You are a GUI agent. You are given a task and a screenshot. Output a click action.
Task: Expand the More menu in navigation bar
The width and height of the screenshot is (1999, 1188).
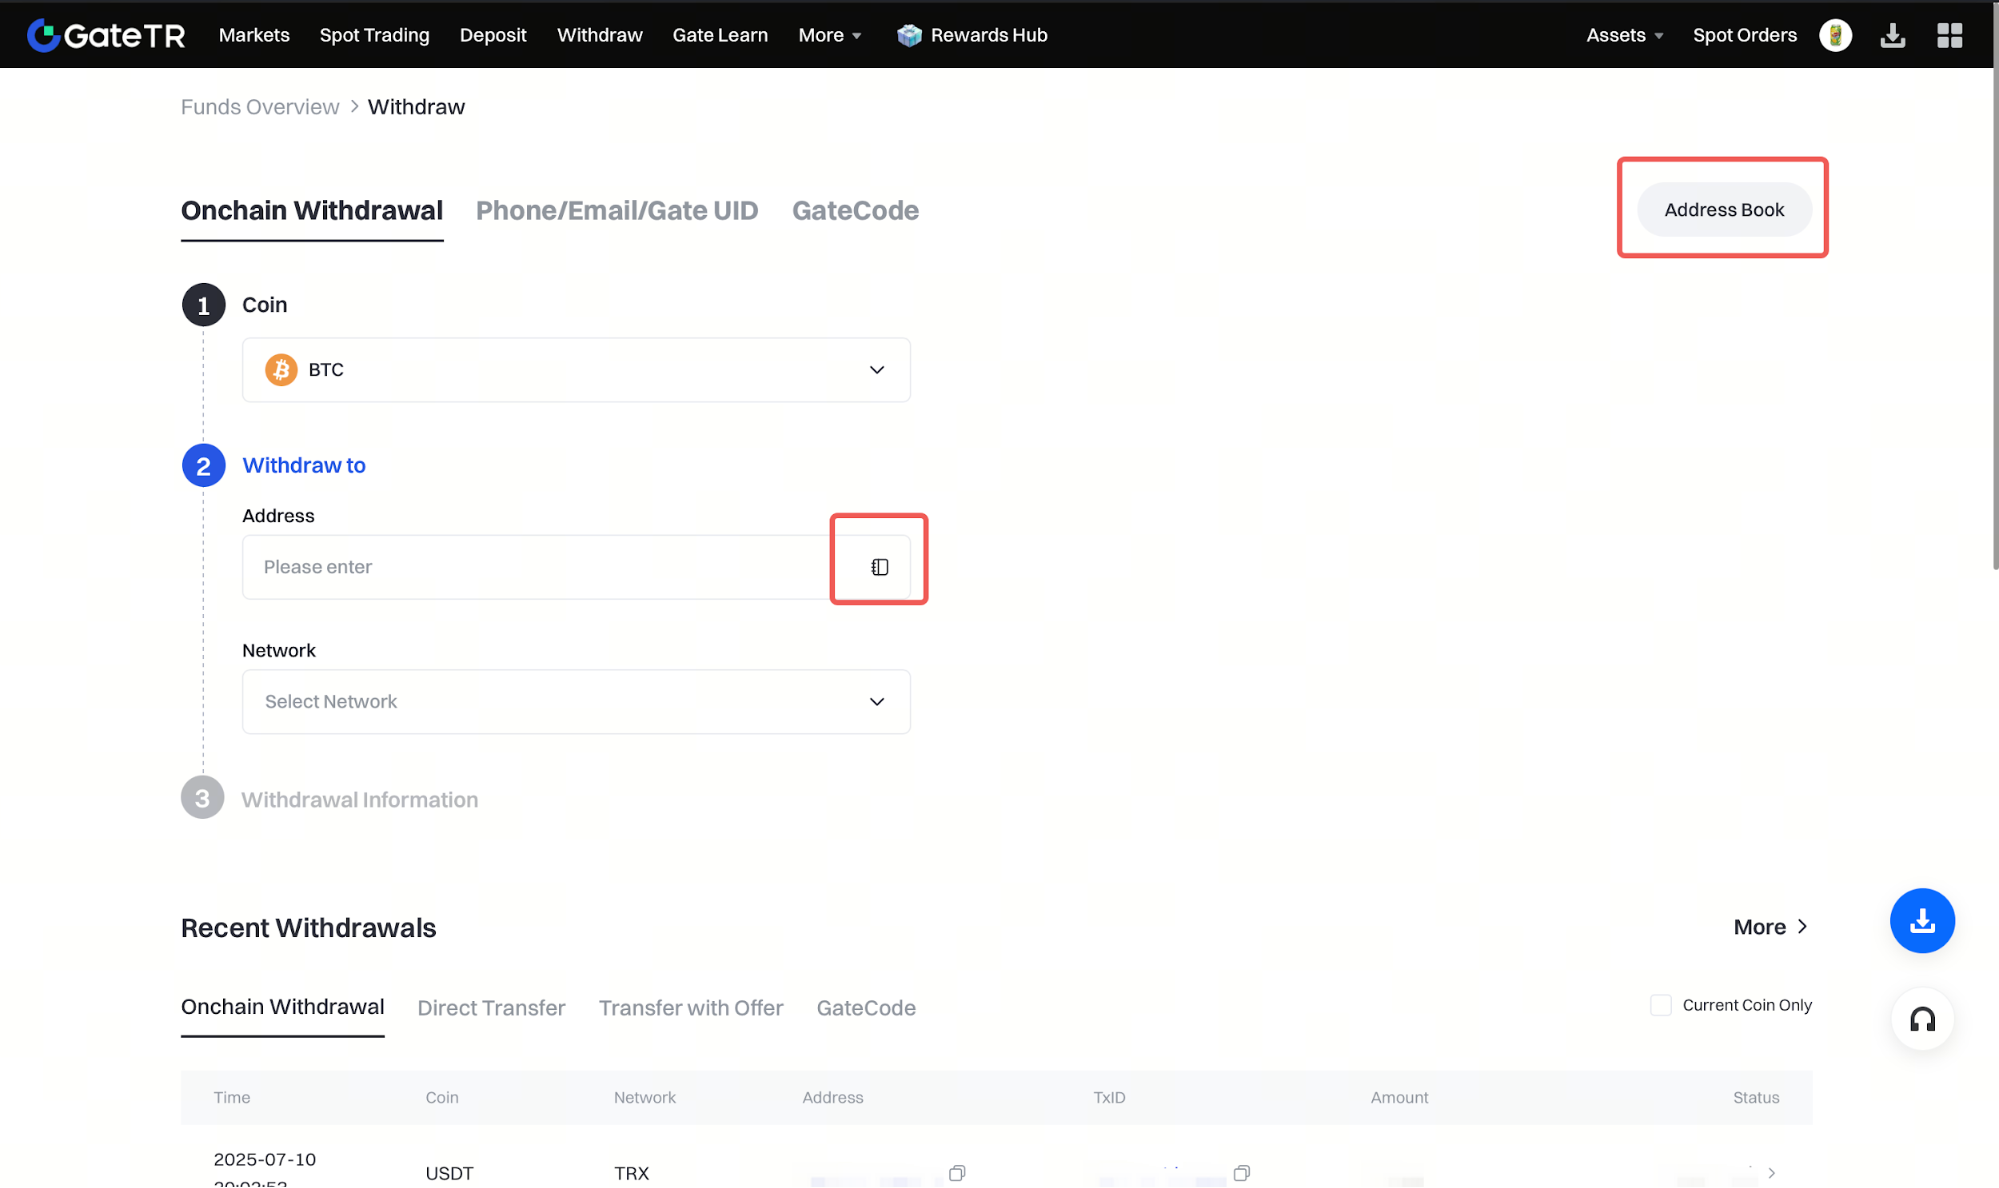(x=829, y=35)
